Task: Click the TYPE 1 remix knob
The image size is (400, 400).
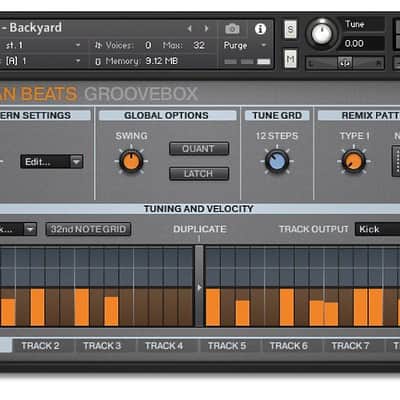Action: point(354,161)
